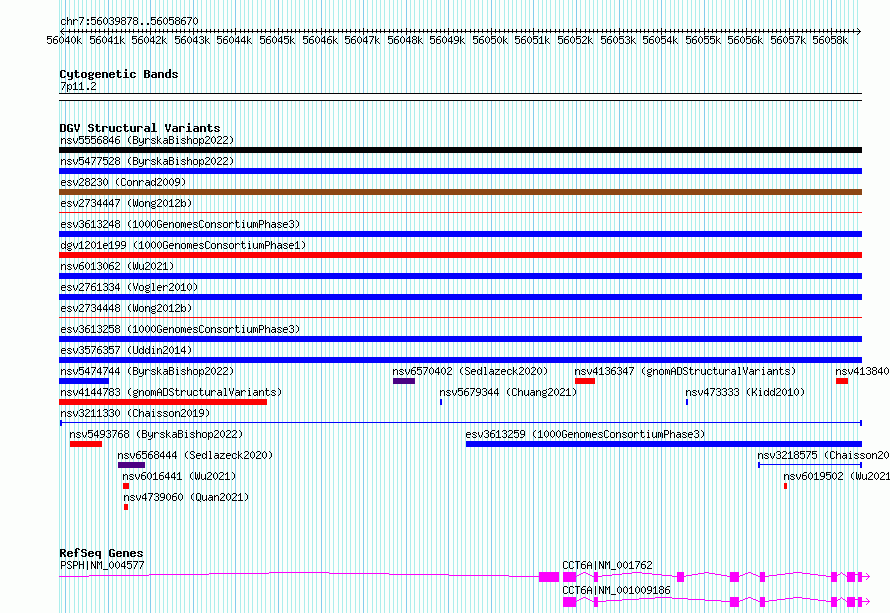Screen dimensions: 890x613
Task: Click the esv28230 brown variant bar
Action: 460,192
